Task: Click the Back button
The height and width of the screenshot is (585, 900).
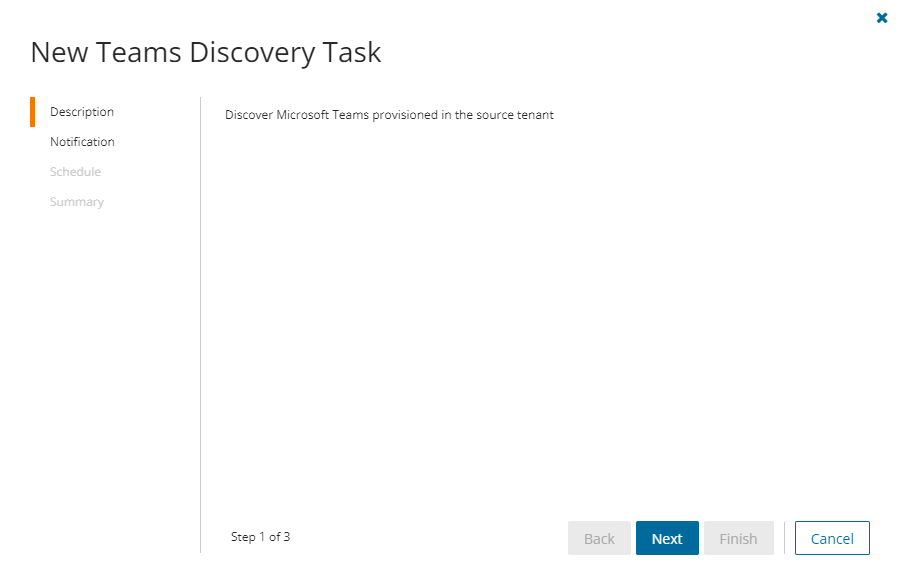Action: pos(599,538)
